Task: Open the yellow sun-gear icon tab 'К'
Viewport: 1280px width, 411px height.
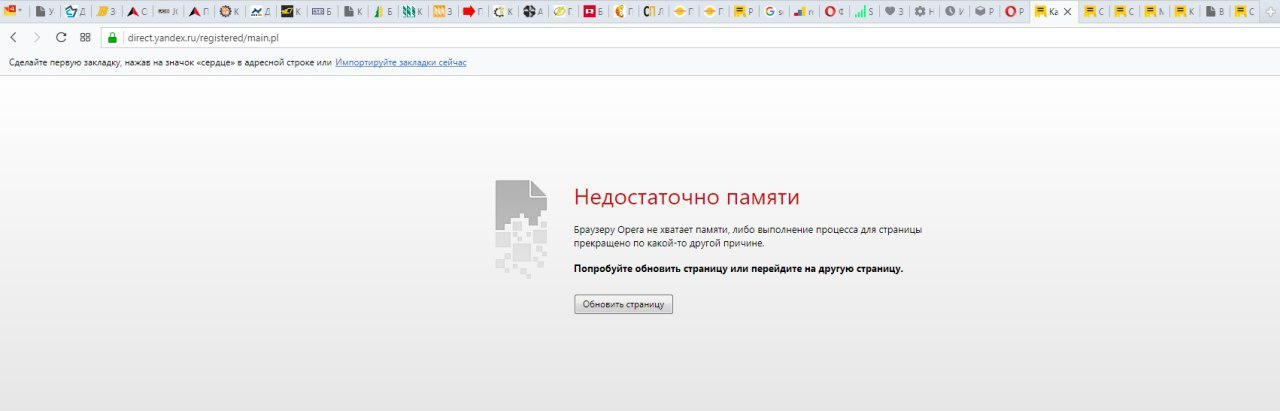Action: [x=505, y=12]
